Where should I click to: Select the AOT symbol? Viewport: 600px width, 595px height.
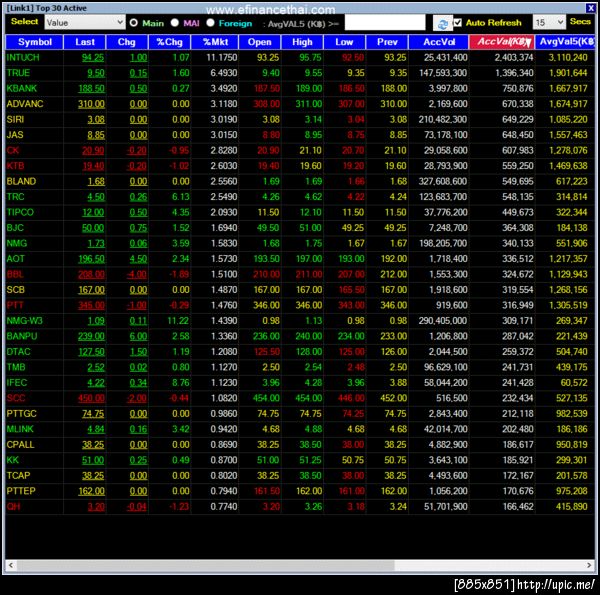click(15, 259)
